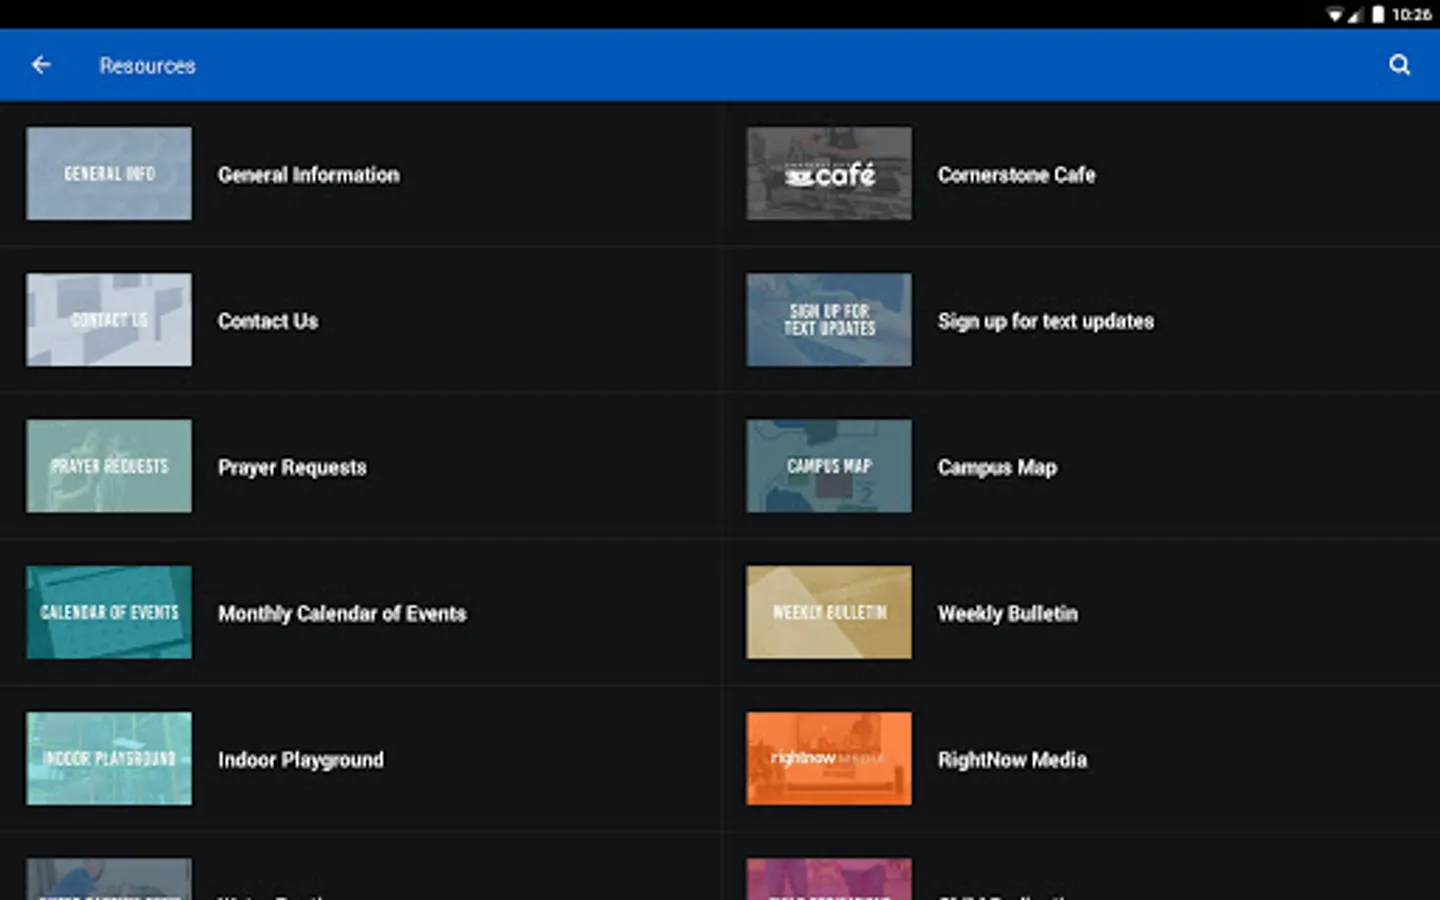Viewport: 1440px width, 900px height.
Task: Tap the Indoor Playground thumbnail
Action: click(109, 759)
